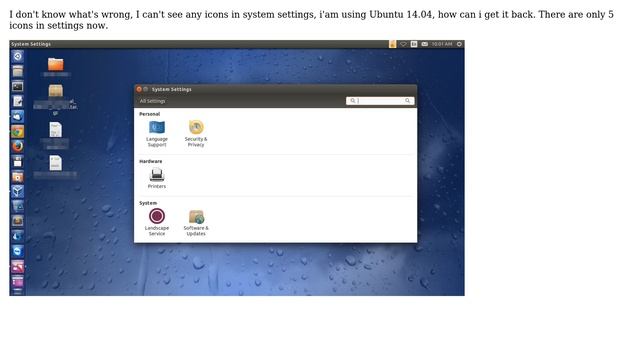
Task: Click the keyboard layout indicator in top panel
Action: pos(414,44)
